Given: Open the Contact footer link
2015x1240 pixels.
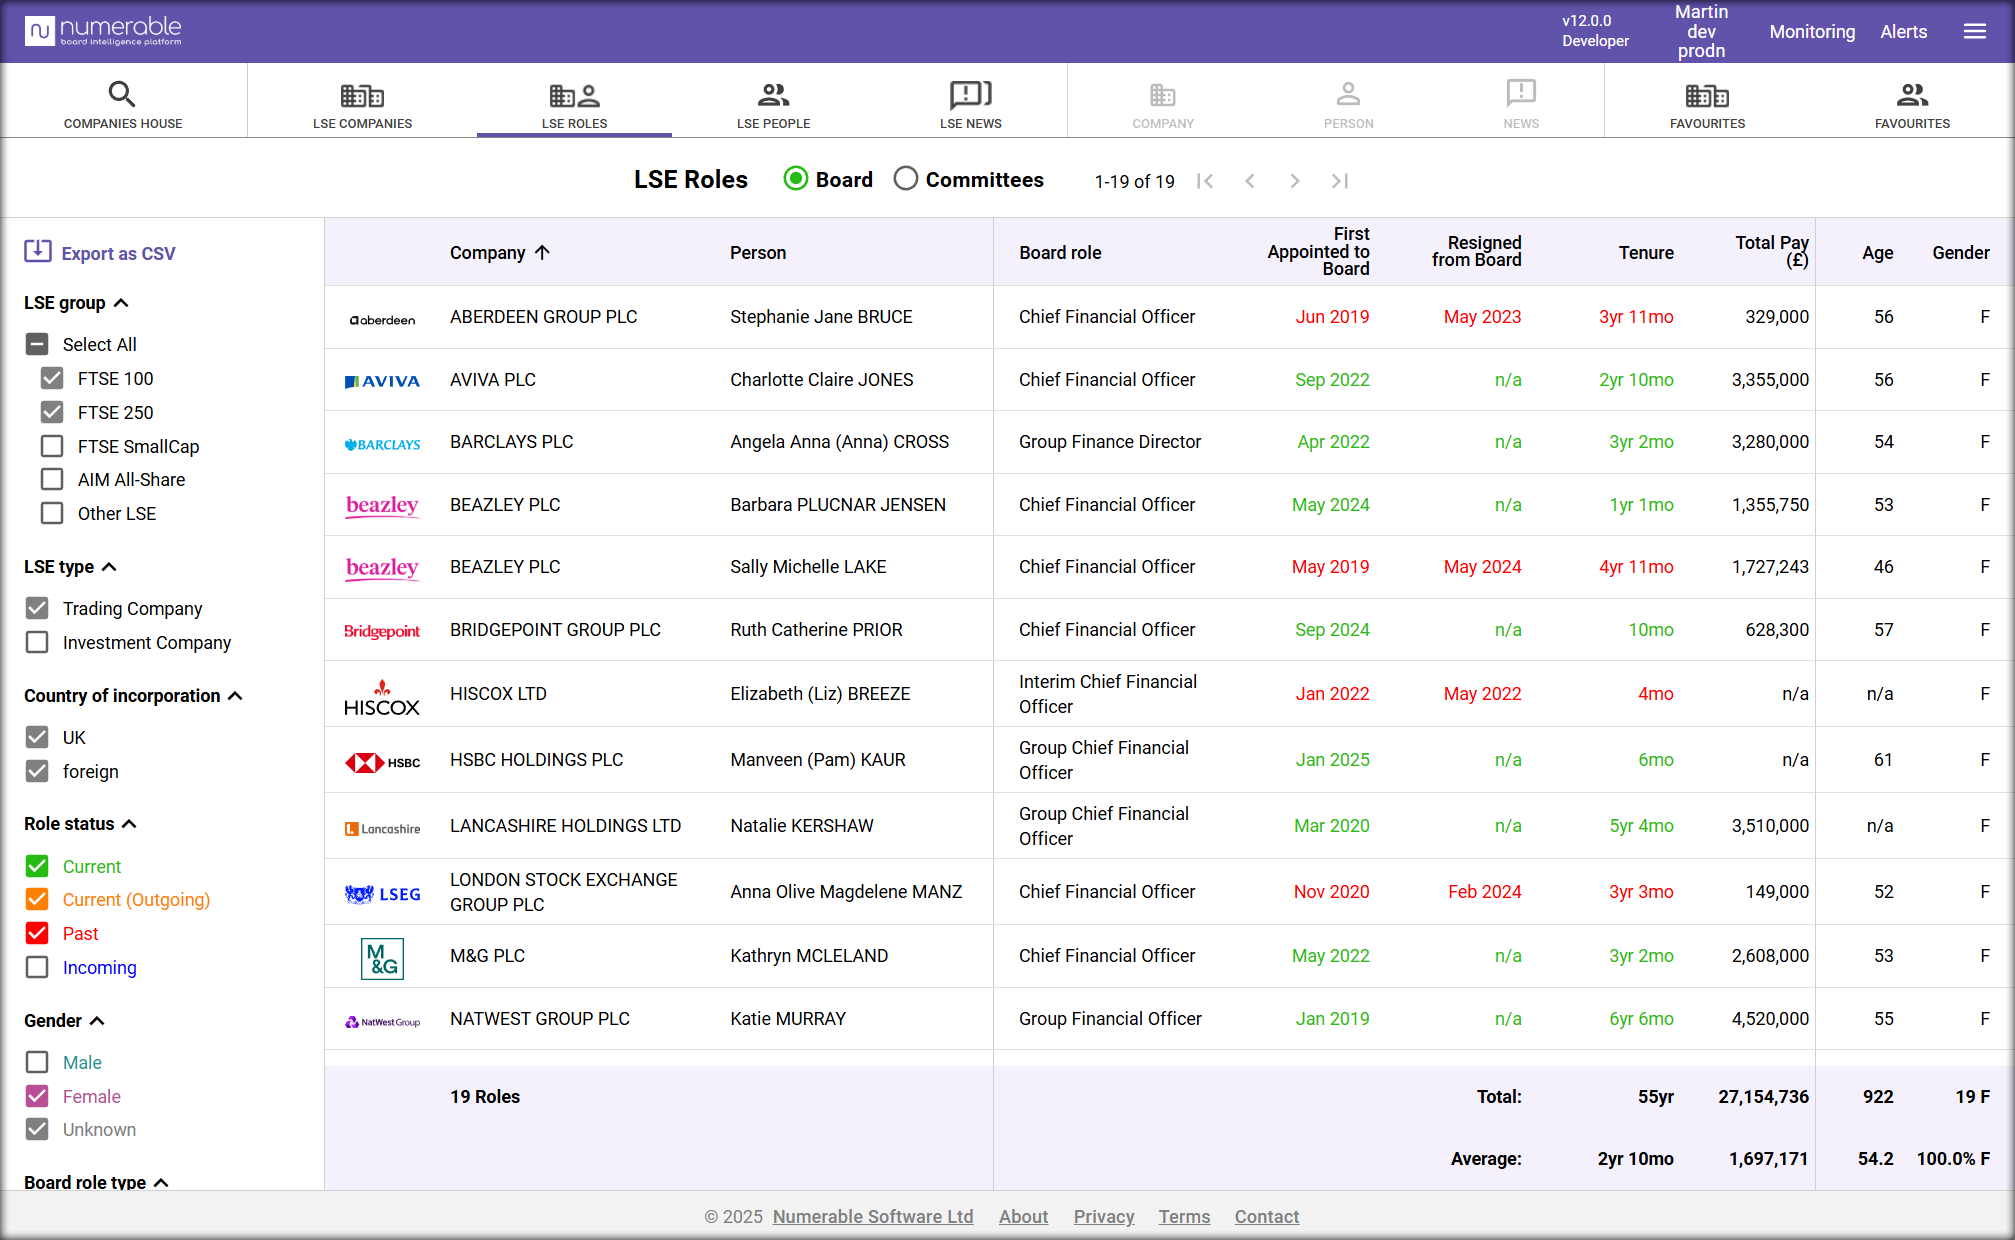Looking at the screenshot, I should tap(1266, 1217).
